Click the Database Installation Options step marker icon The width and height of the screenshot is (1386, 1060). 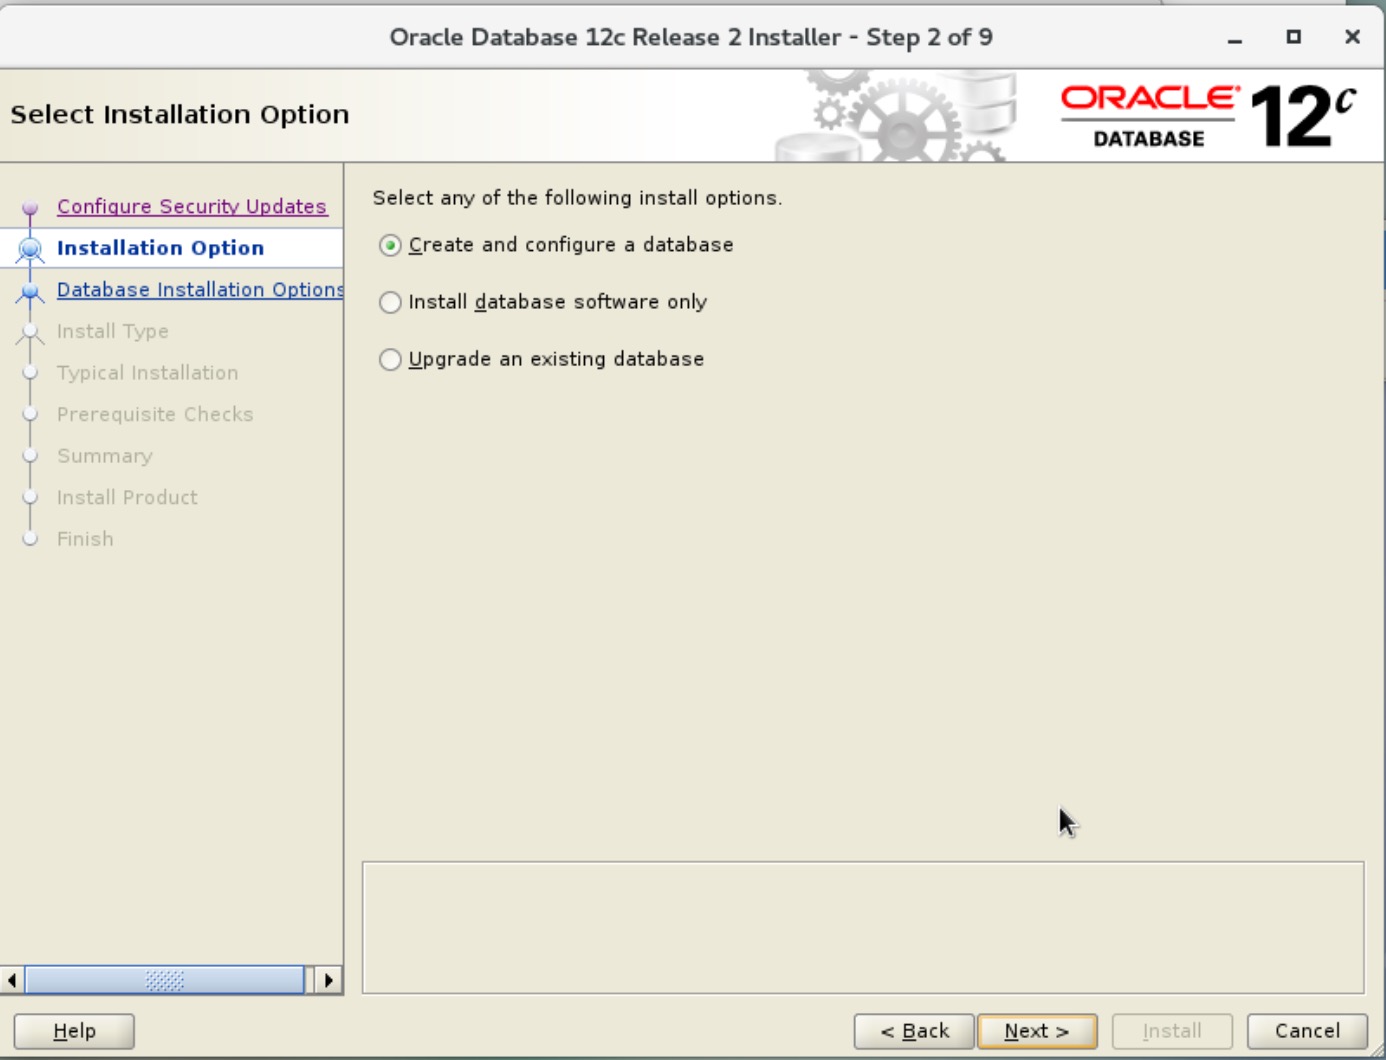[x=30, y=292]
